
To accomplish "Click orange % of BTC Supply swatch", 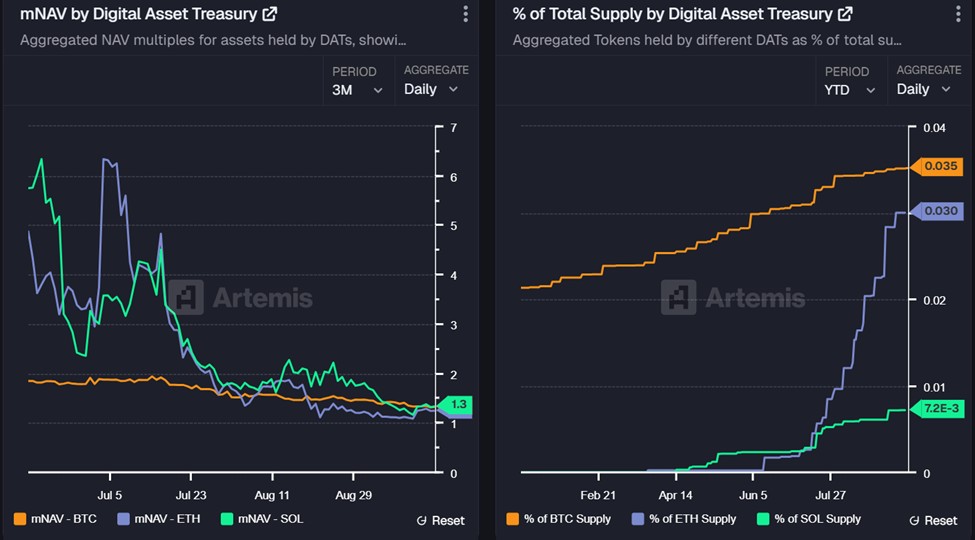I will tap(513, 519).
